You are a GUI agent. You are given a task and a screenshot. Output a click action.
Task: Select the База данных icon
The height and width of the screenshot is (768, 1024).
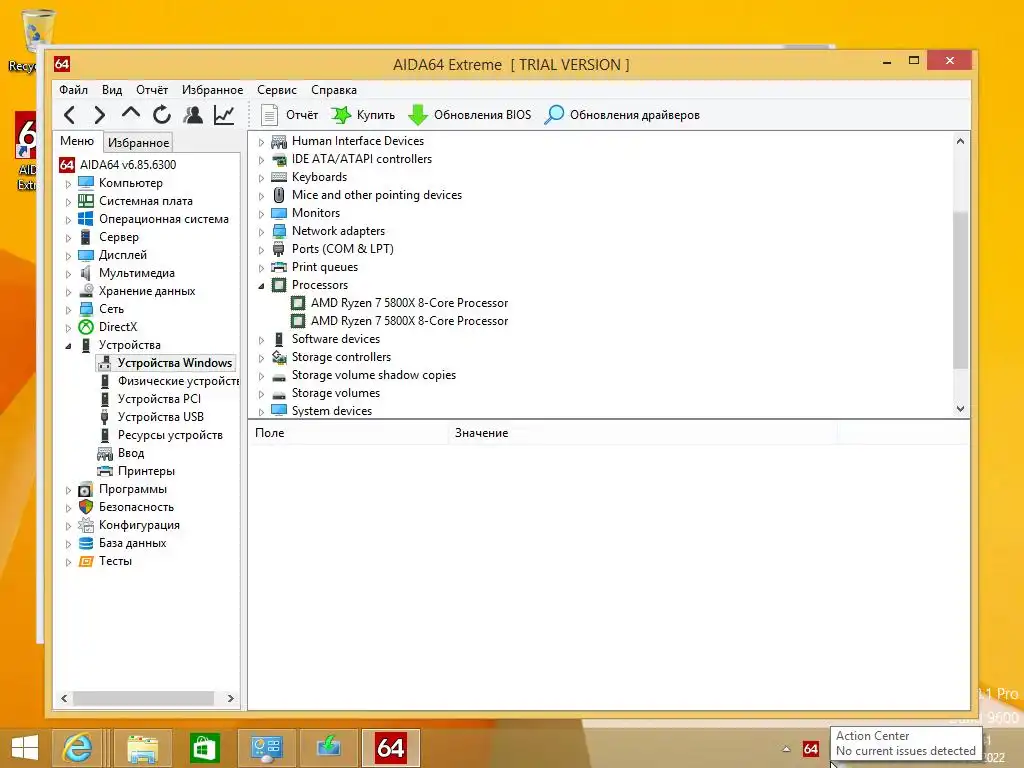pos(86,543)
